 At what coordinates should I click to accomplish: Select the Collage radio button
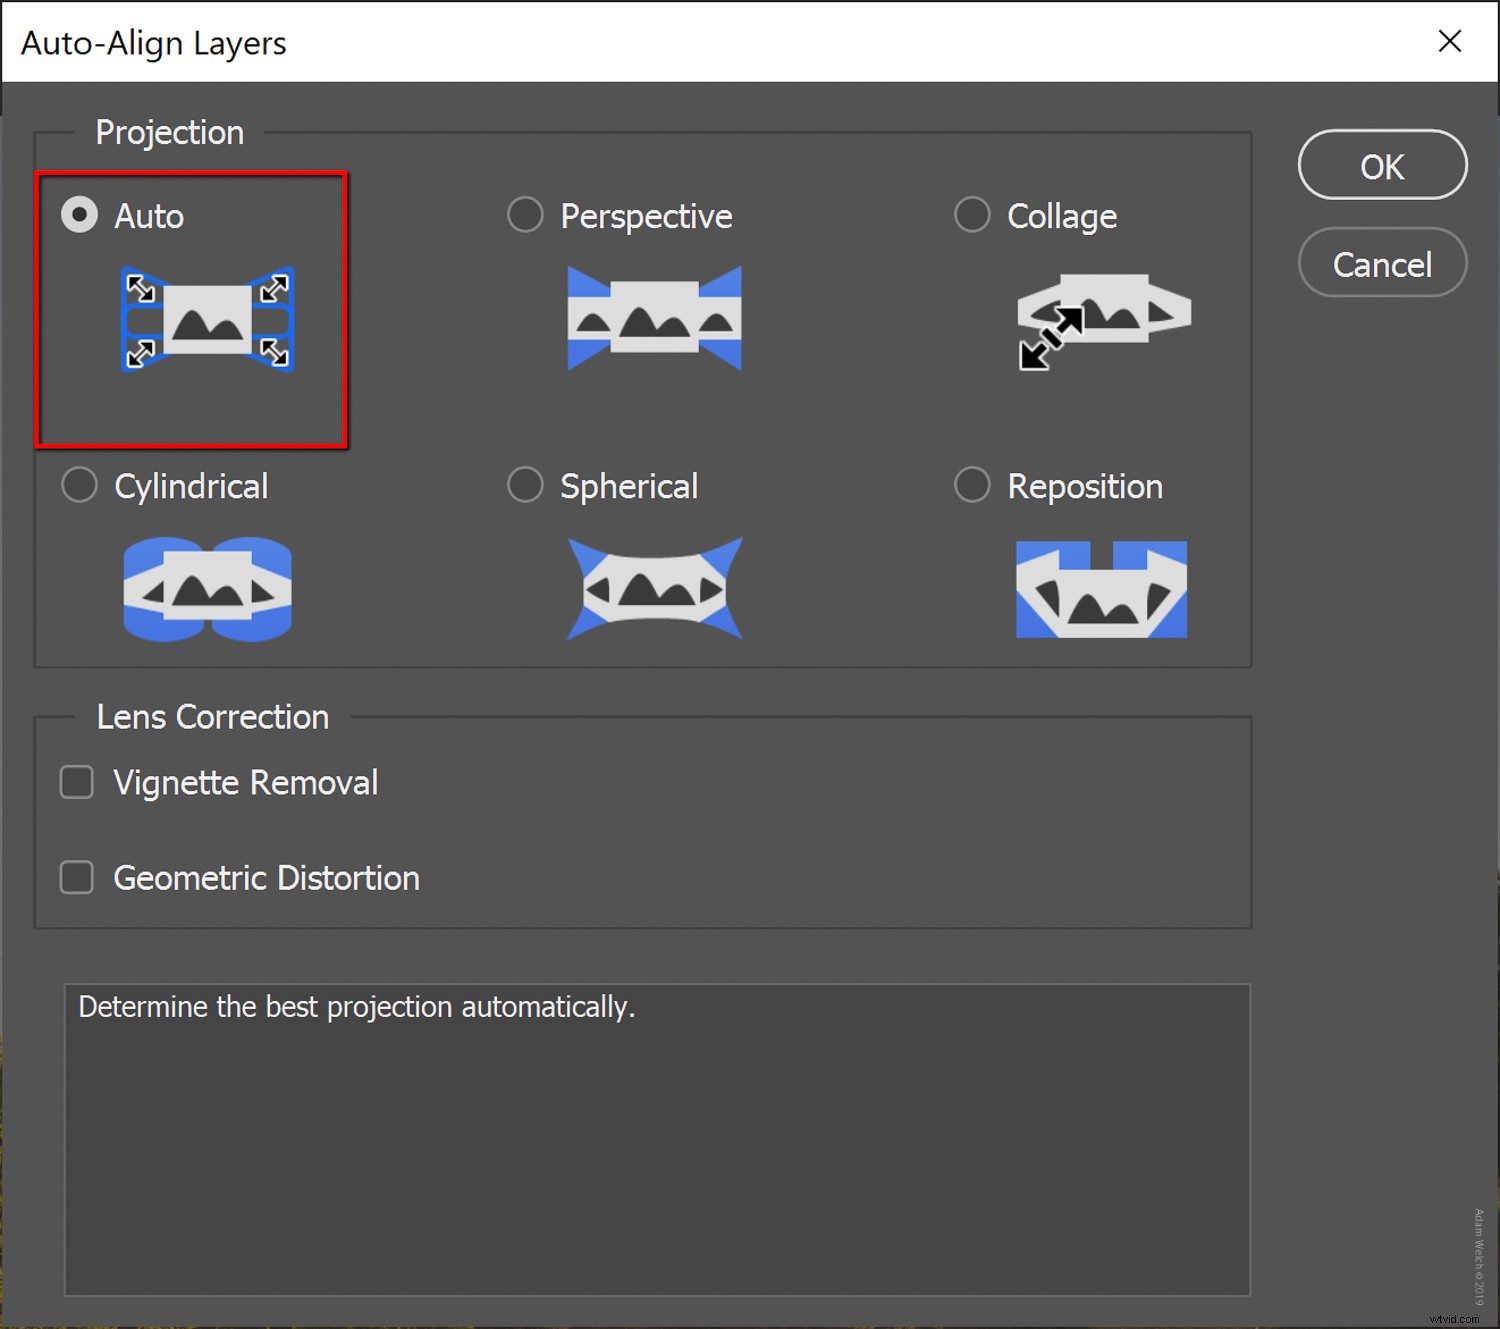click(972, 214)
